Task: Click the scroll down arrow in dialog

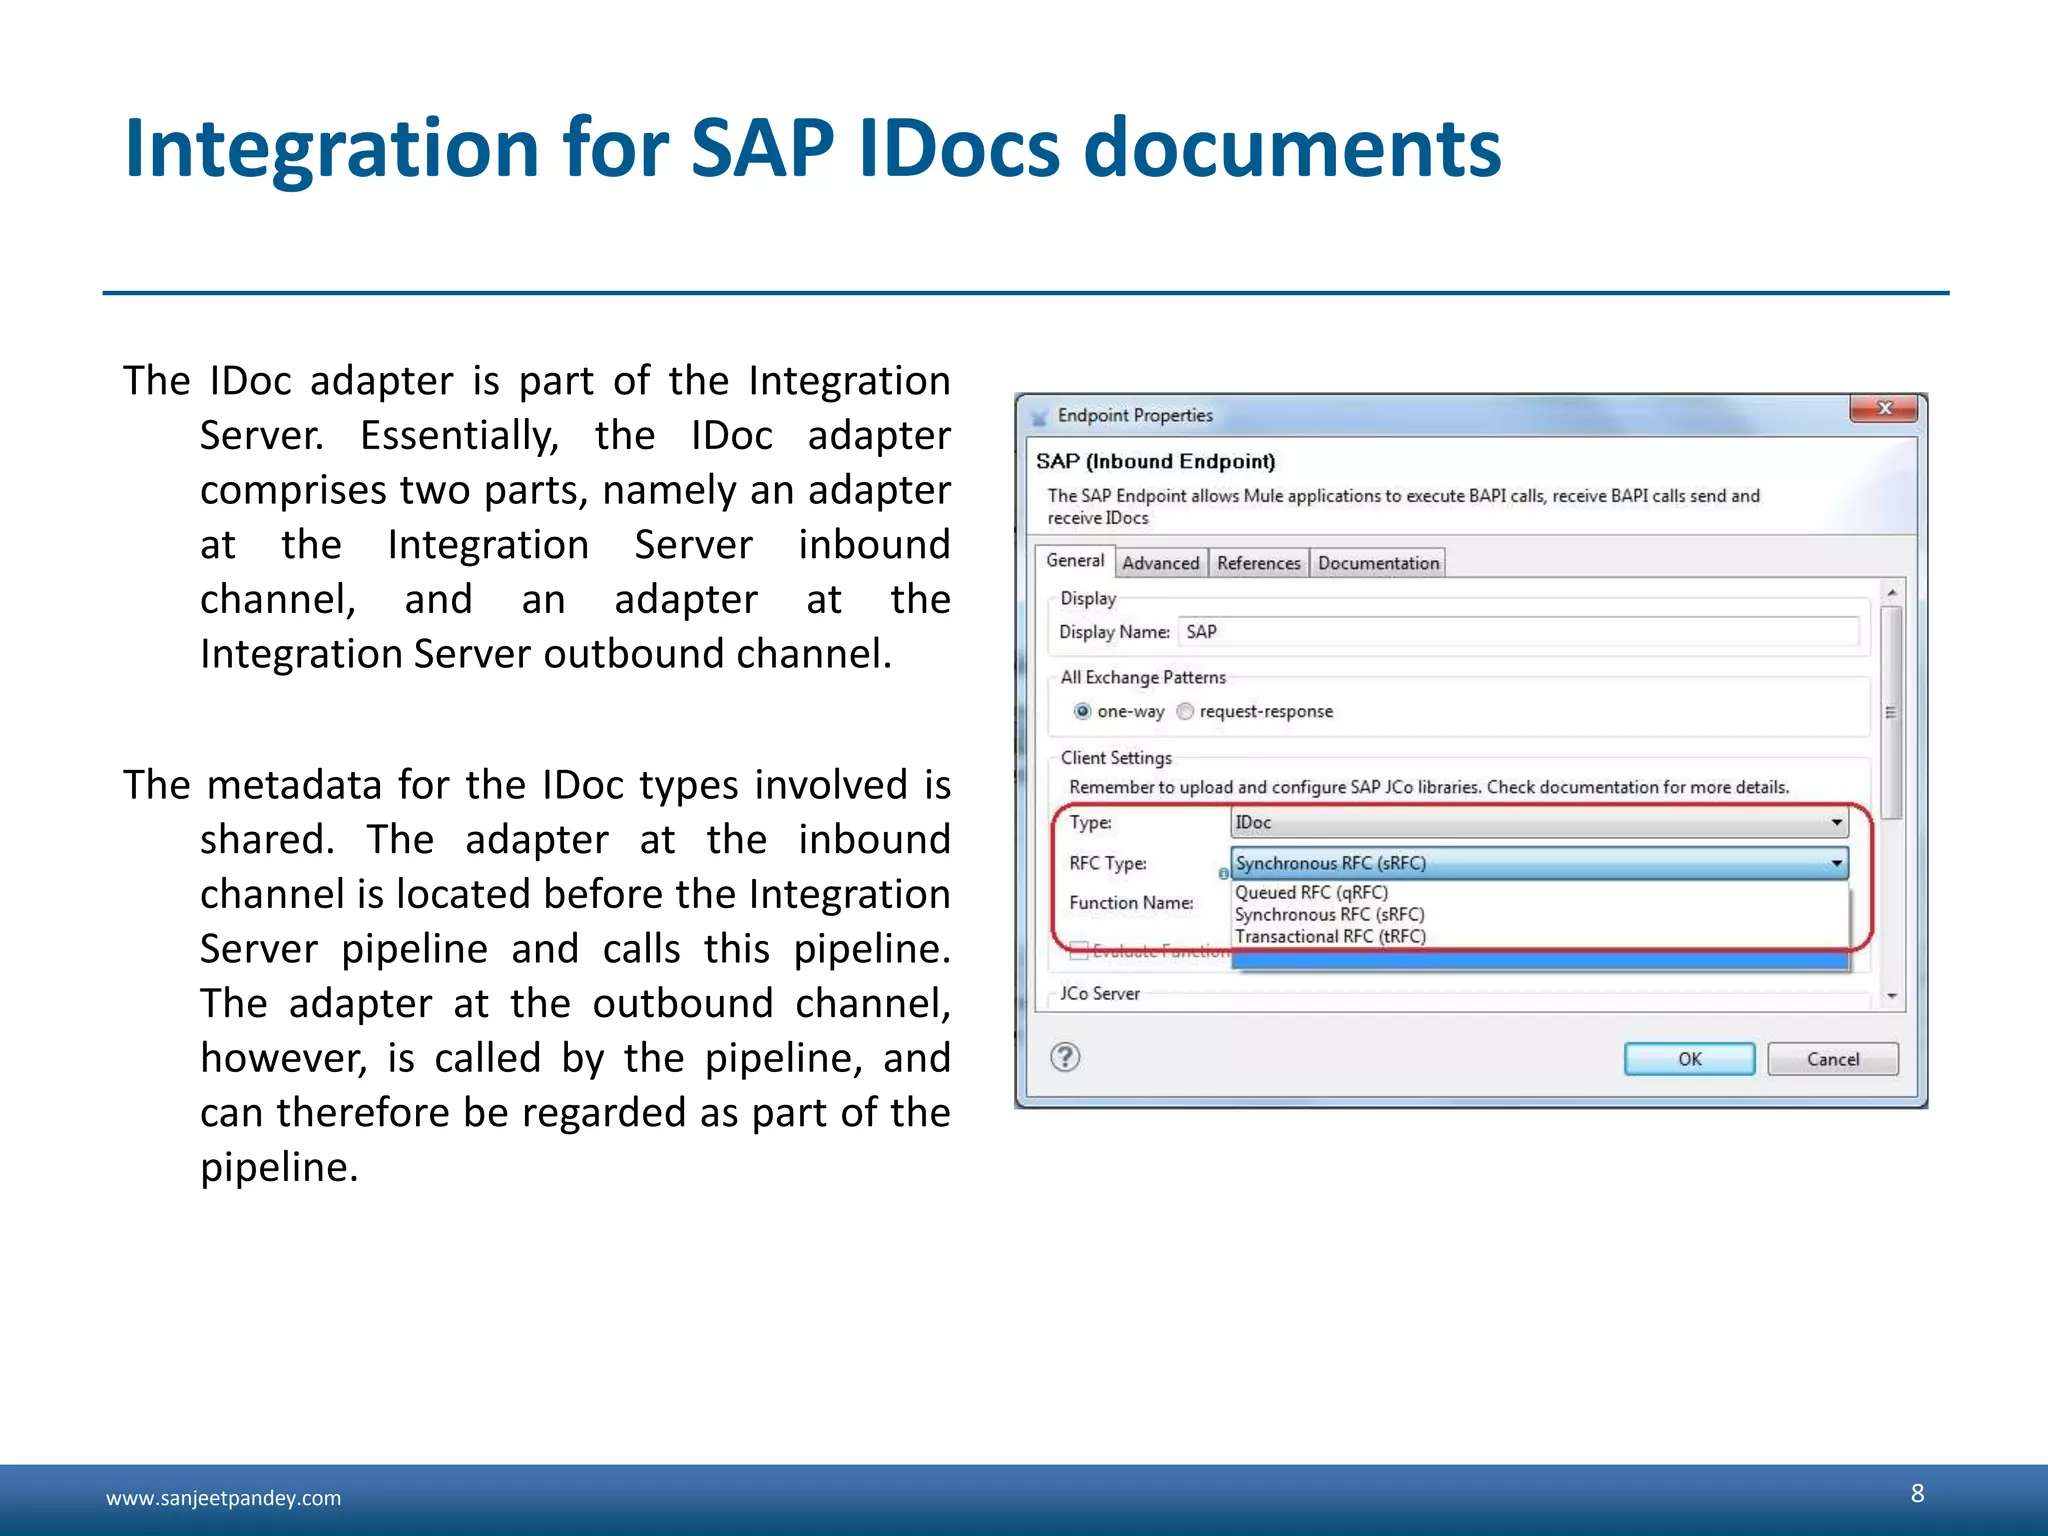Action: (1891, 996)
